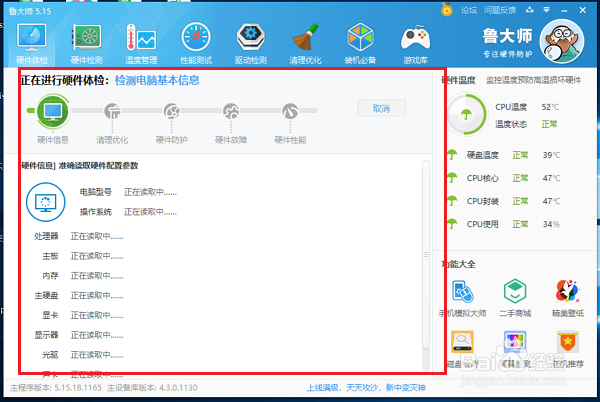The height and width of the screenshot is (402, 600).
Task: Click the 光驱 row label
Action: [x=50, y=355]
